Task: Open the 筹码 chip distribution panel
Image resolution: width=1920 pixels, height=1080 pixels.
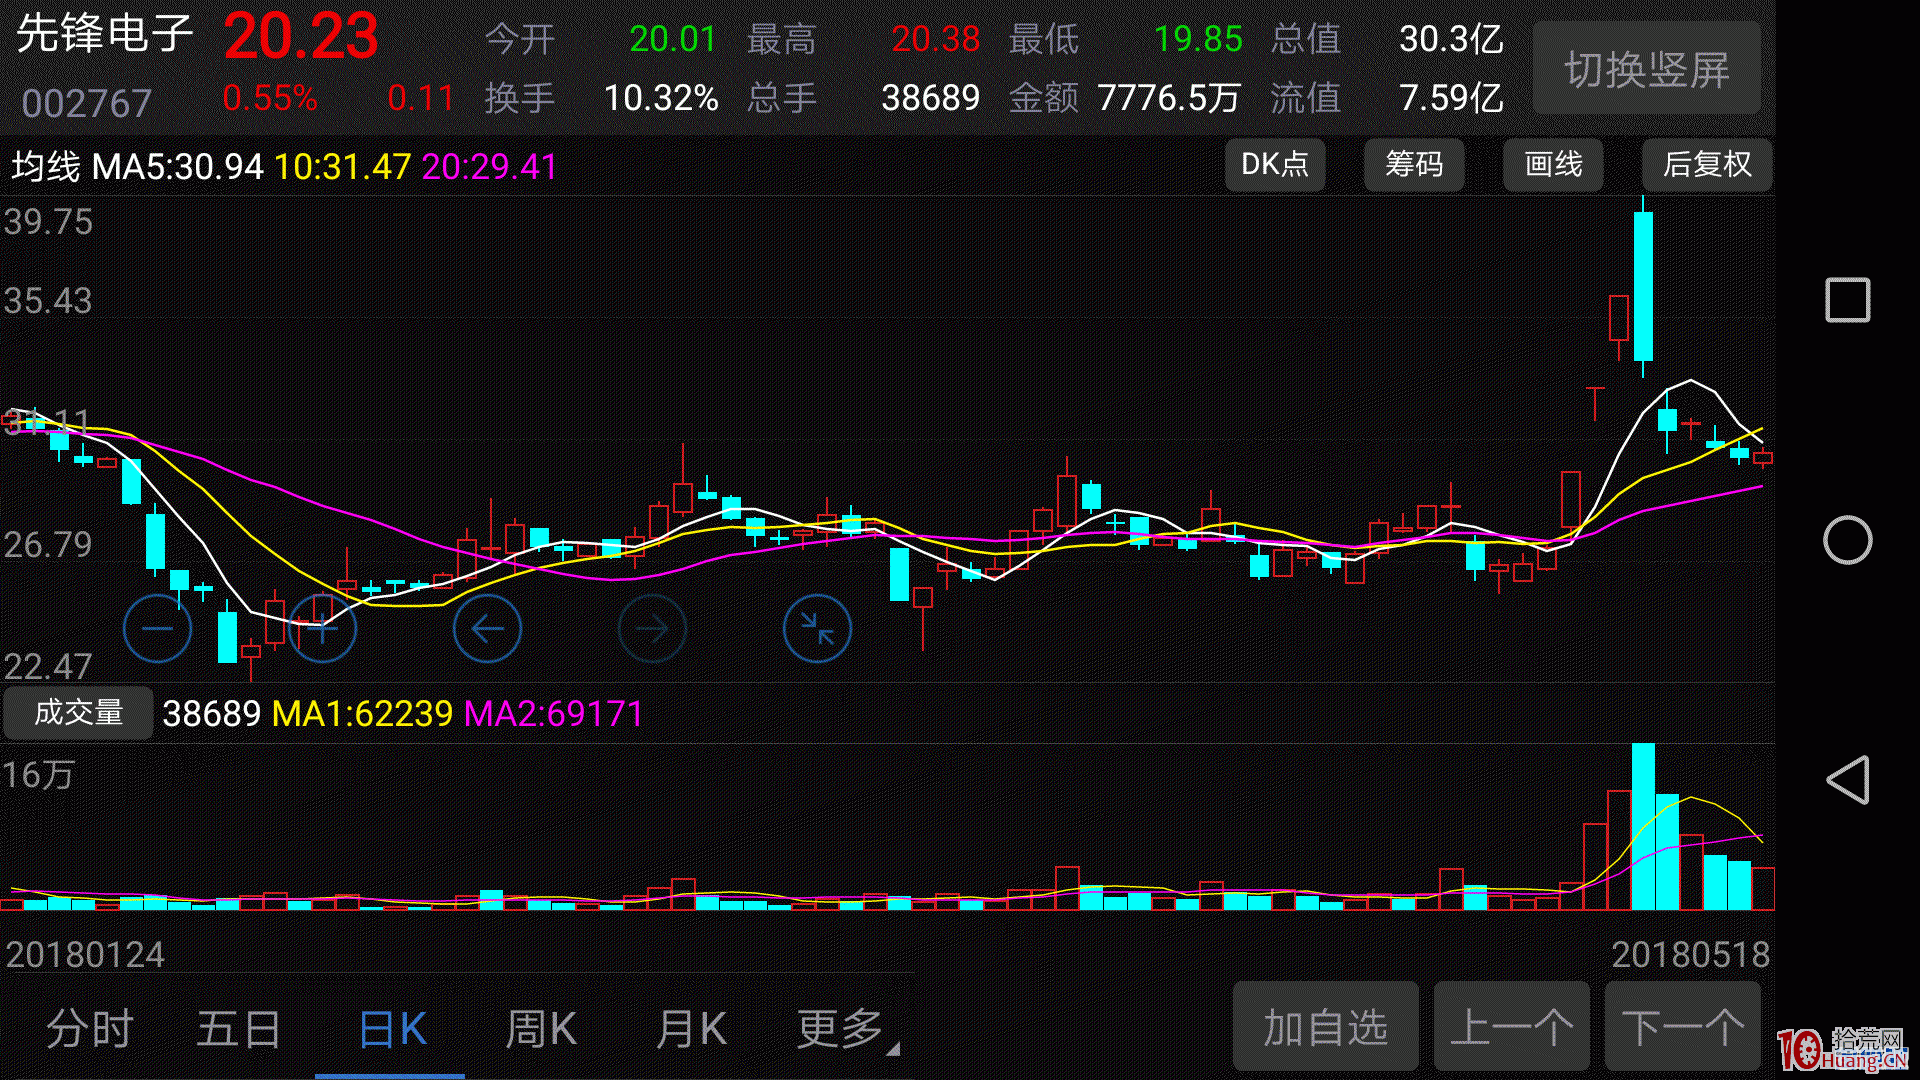Action: tap(1414, 165)
